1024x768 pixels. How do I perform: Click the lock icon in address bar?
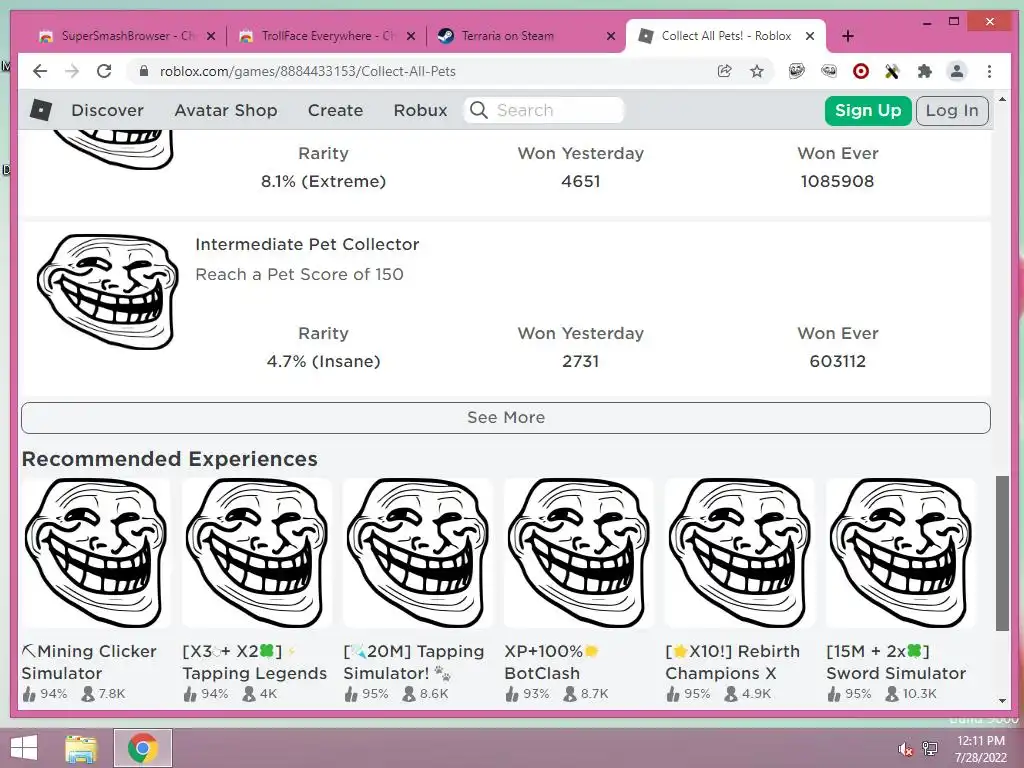tap(144, 71)
